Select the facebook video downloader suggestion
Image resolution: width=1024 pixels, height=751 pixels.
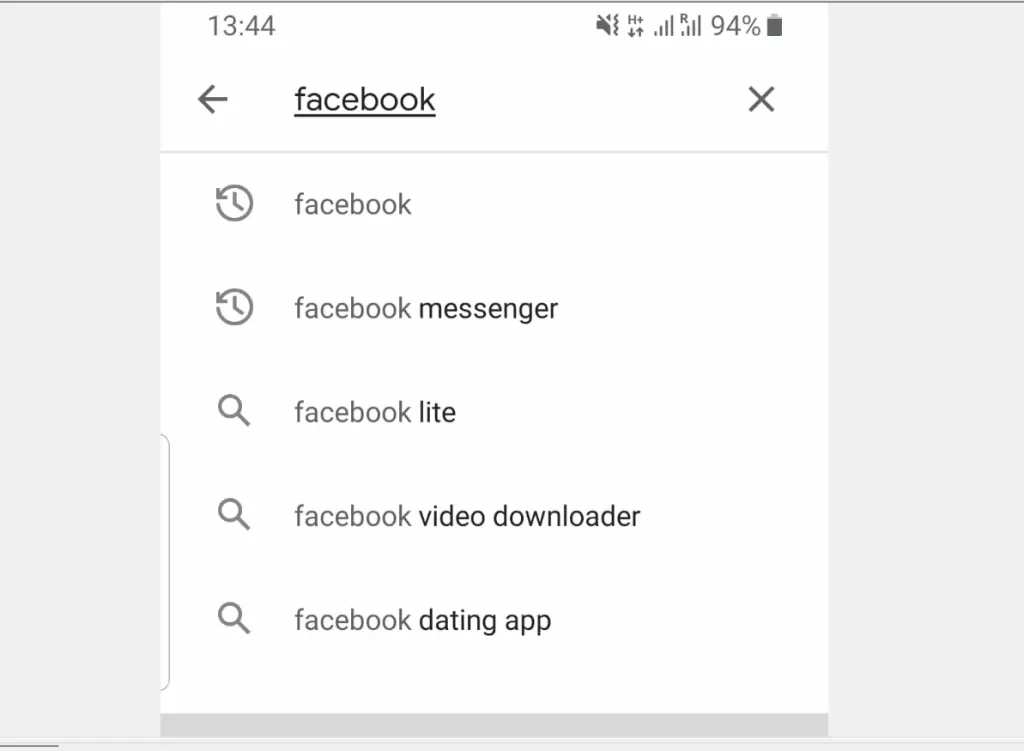[x=466, y=515]
